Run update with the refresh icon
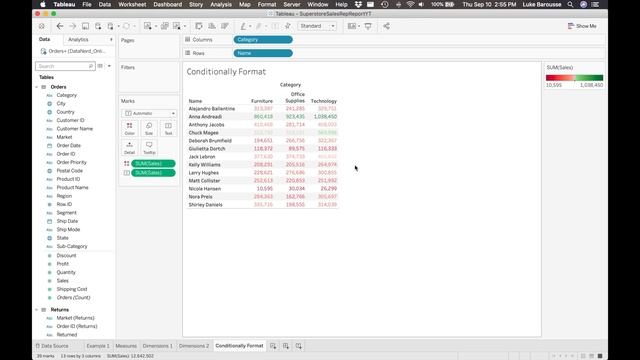The height and width of the screenshot is (360, 640). (x=127, y=26)
